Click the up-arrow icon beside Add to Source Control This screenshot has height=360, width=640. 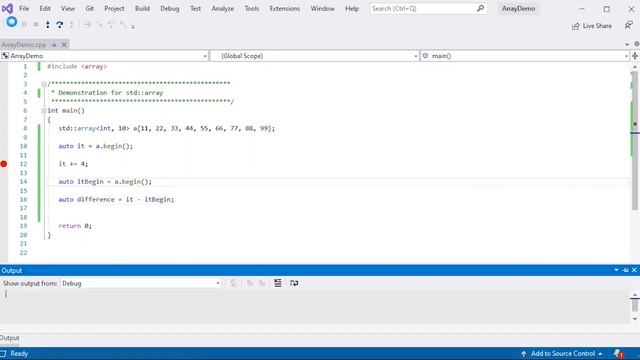(523, 354)
